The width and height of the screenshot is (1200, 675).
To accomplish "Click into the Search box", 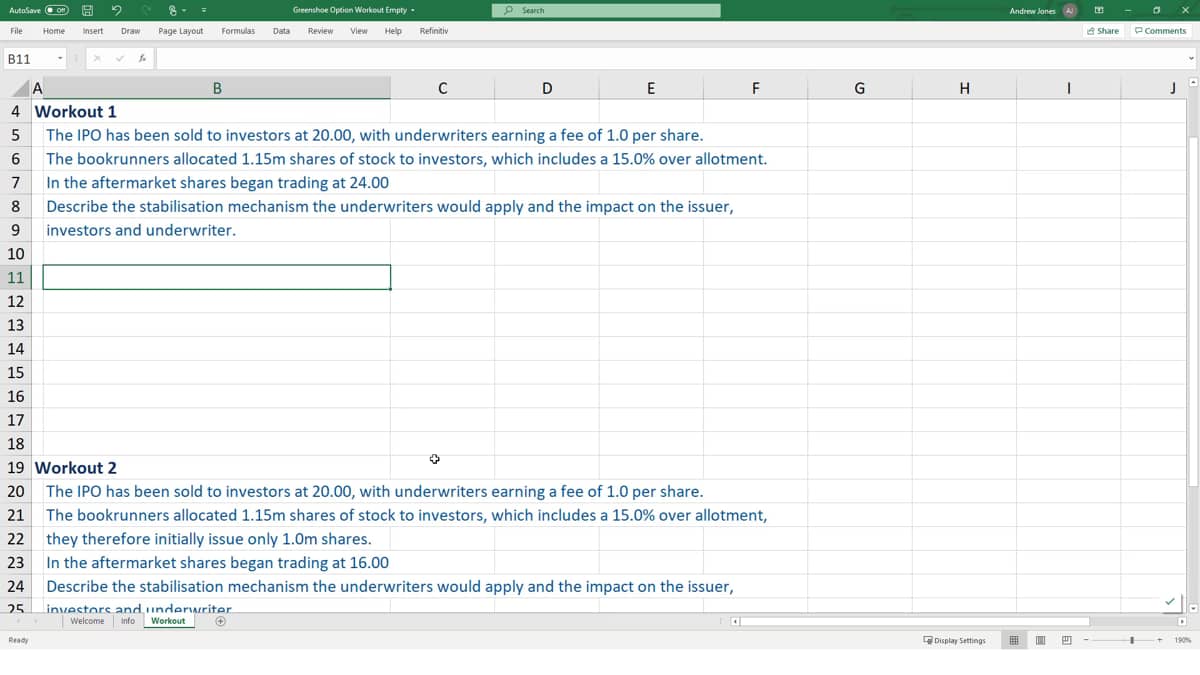I will 606,10.
